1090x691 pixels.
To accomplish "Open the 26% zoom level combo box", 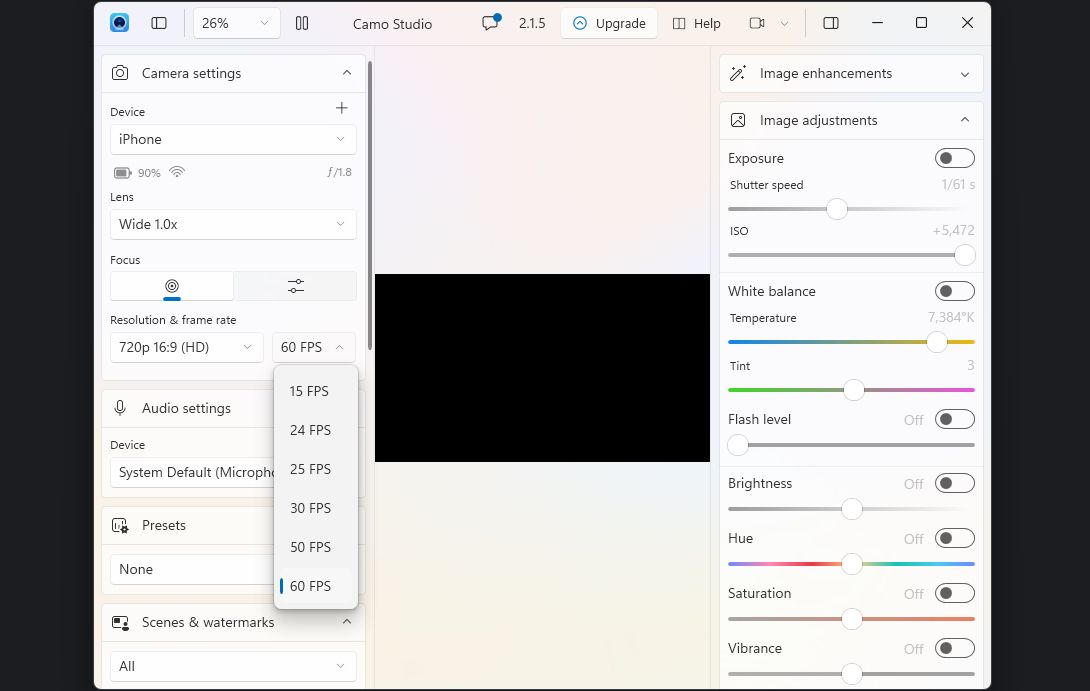I will coord(236,23).
